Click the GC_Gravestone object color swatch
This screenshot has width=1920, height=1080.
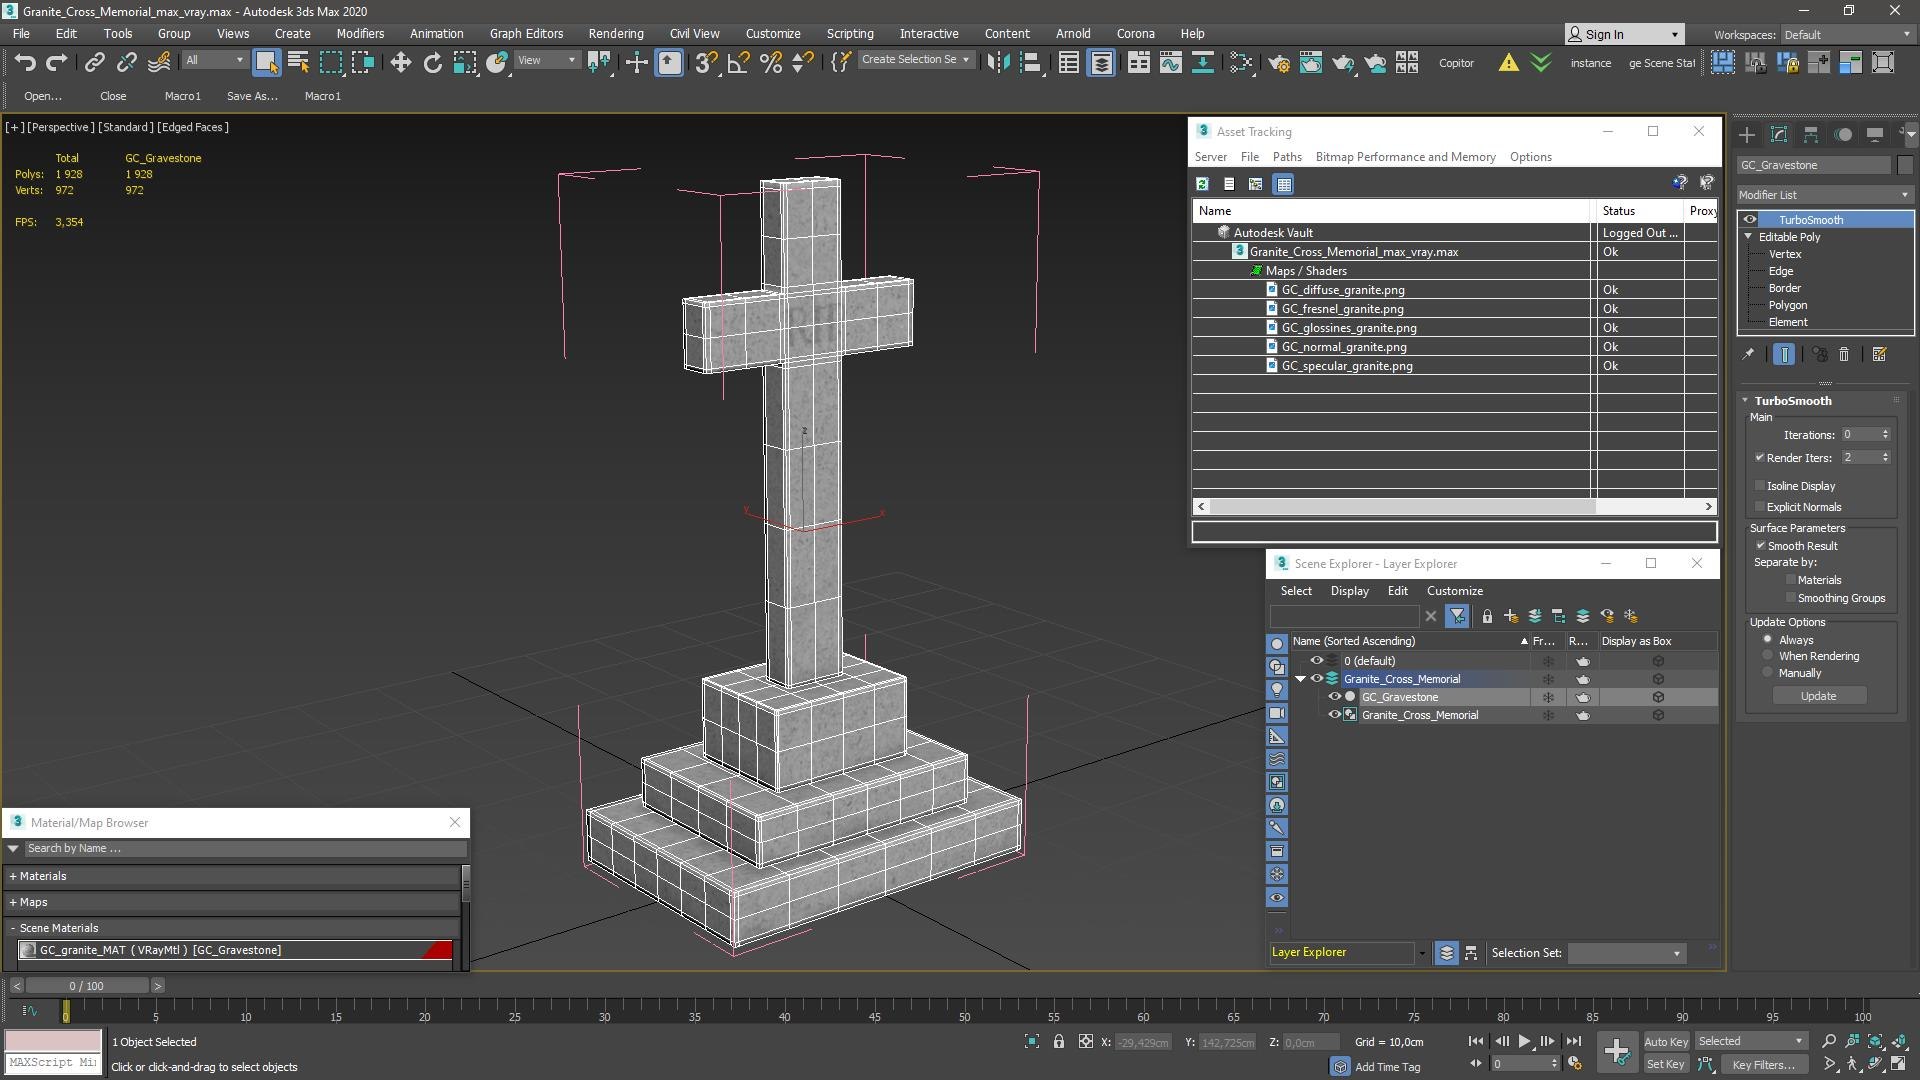pos(1904,165)
